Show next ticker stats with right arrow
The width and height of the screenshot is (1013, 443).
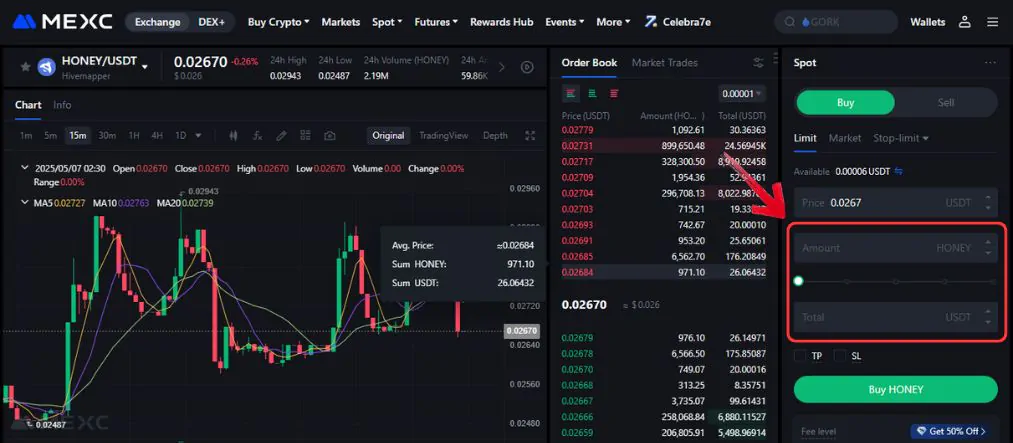point(502,67)
